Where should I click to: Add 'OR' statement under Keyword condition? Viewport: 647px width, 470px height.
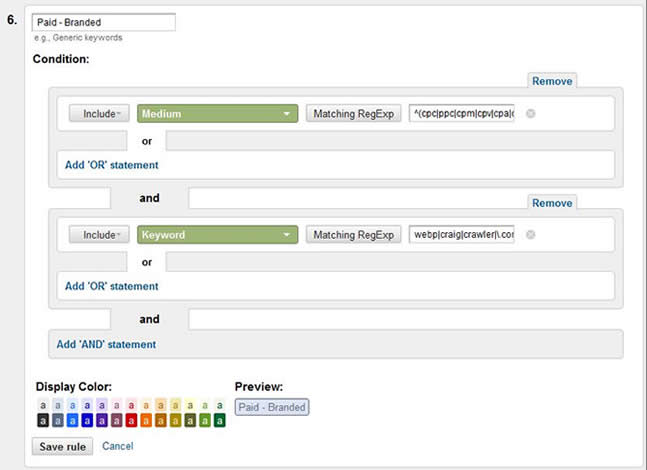pyautogui.click(x=111, y=286)
